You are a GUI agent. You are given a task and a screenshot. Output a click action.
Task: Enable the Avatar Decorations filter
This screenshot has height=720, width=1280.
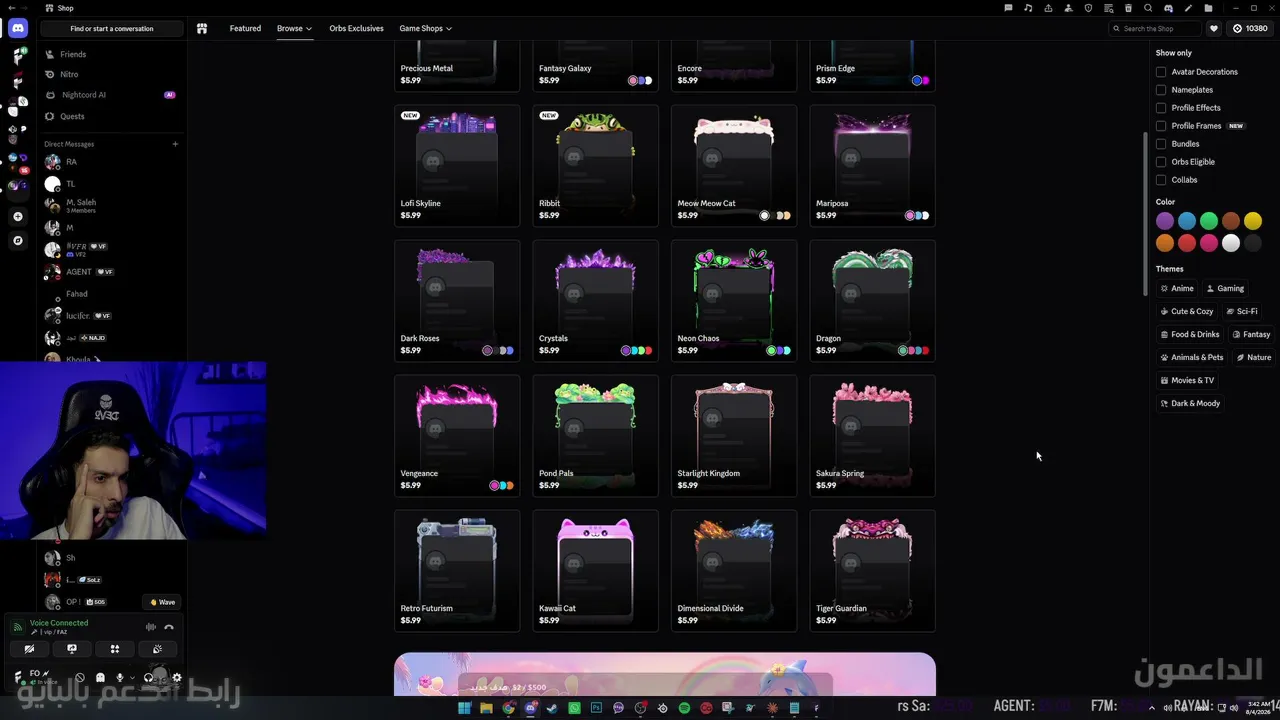click(1161, 72)
